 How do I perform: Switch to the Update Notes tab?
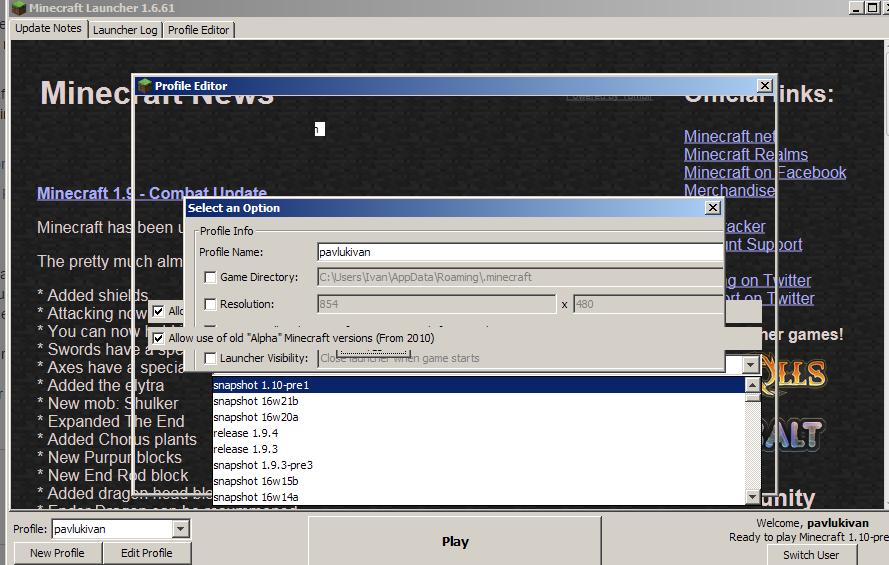click(48, 28)
